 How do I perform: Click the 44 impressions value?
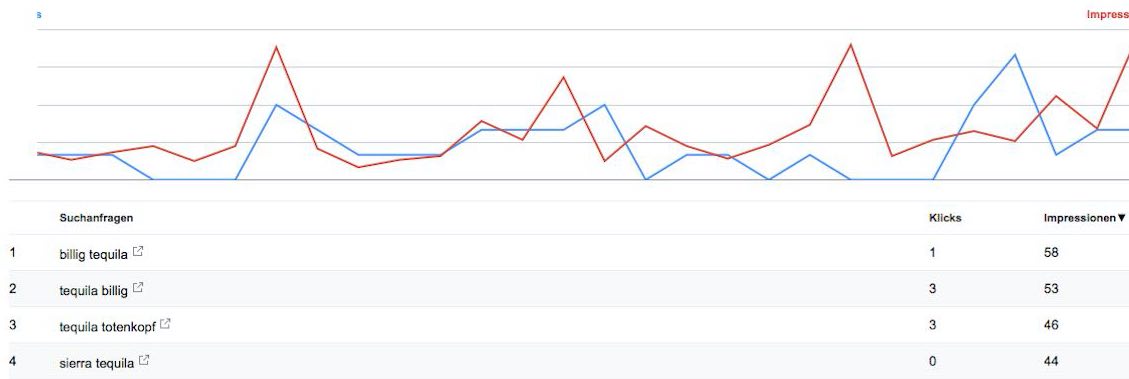[x=1051, y=361]
